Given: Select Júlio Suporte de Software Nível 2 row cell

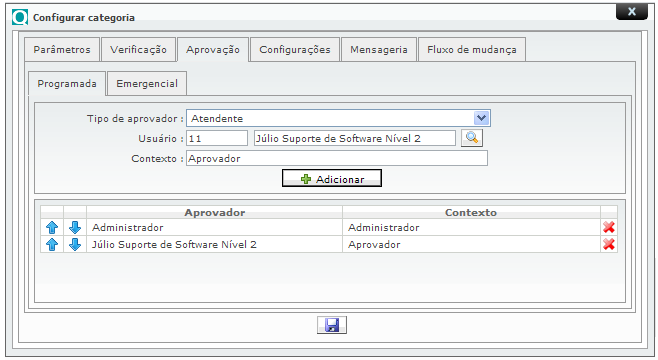Looking at the screenshot, I should (214, 244).
